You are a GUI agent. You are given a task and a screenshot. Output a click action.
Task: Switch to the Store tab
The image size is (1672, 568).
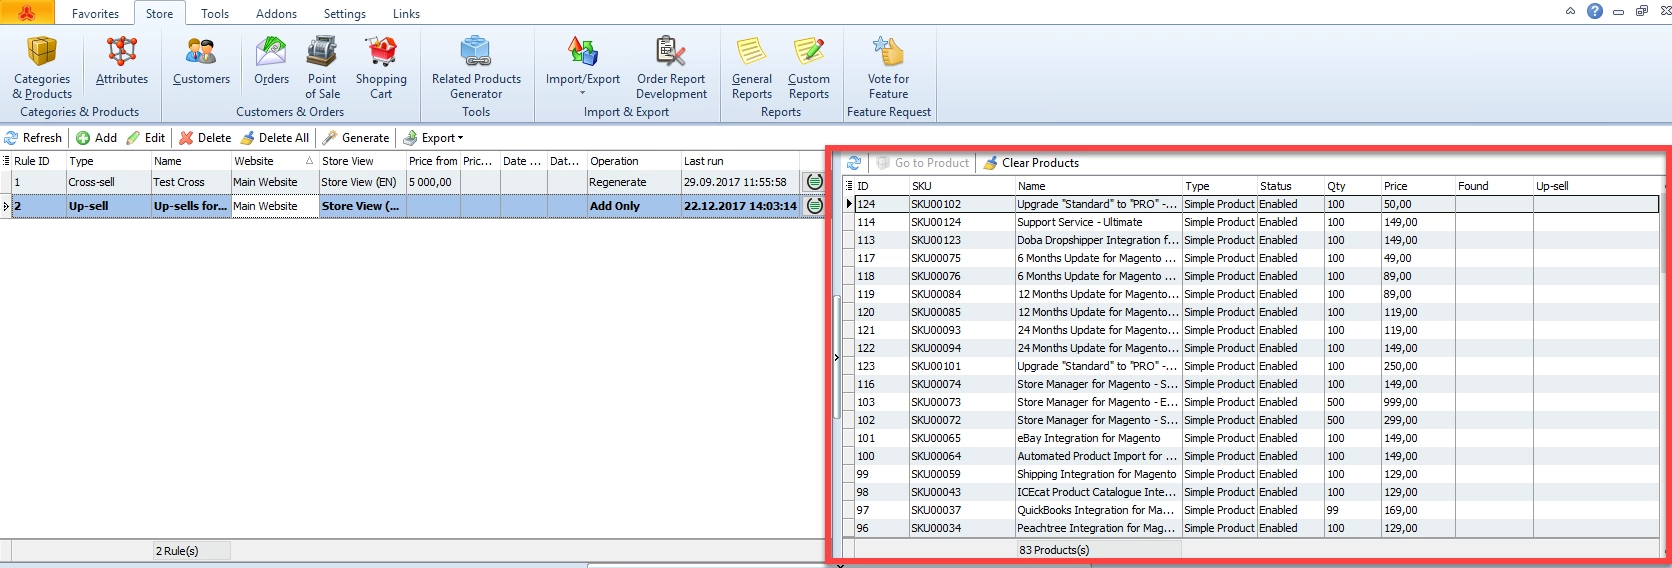click(159, 14)
